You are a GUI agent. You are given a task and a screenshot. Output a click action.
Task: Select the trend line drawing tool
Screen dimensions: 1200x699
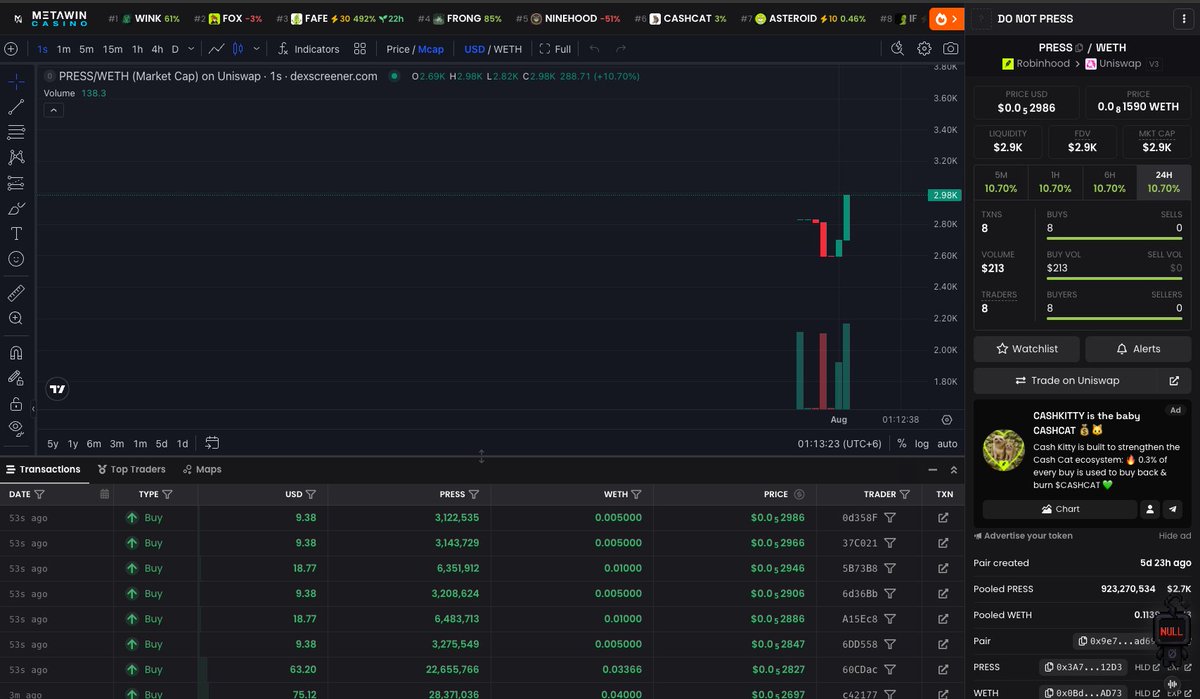tap(16, 107)
